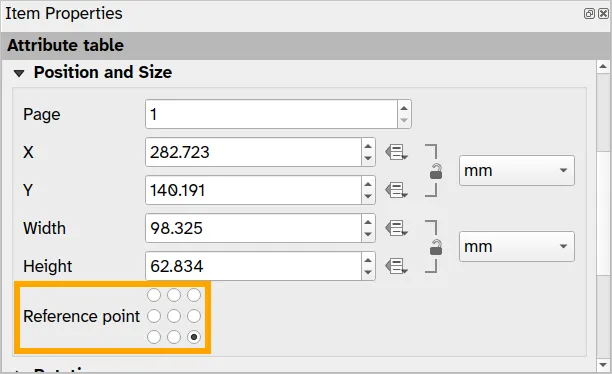
Task: Open data defined override for X
Action: [397, 152]
